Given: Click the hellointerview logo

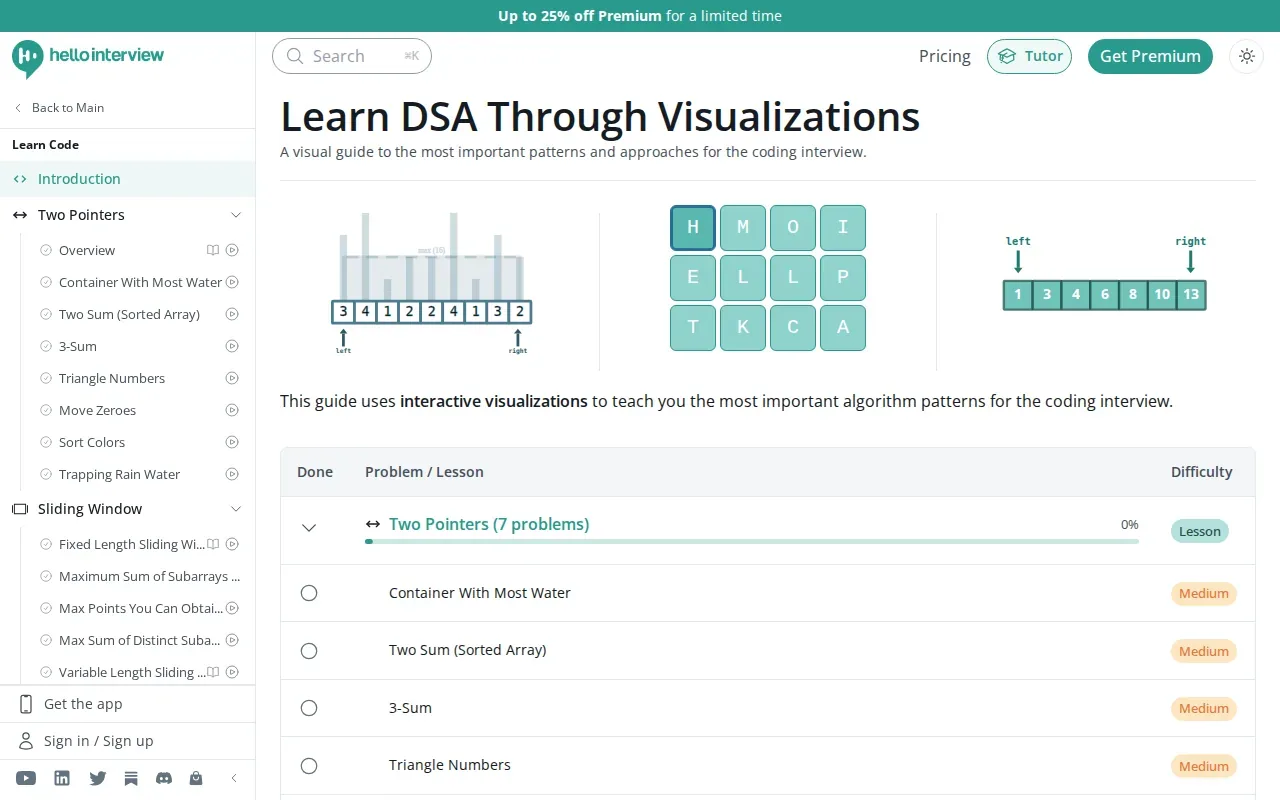Looking at the screenshot, I should [x=88, y=57].
